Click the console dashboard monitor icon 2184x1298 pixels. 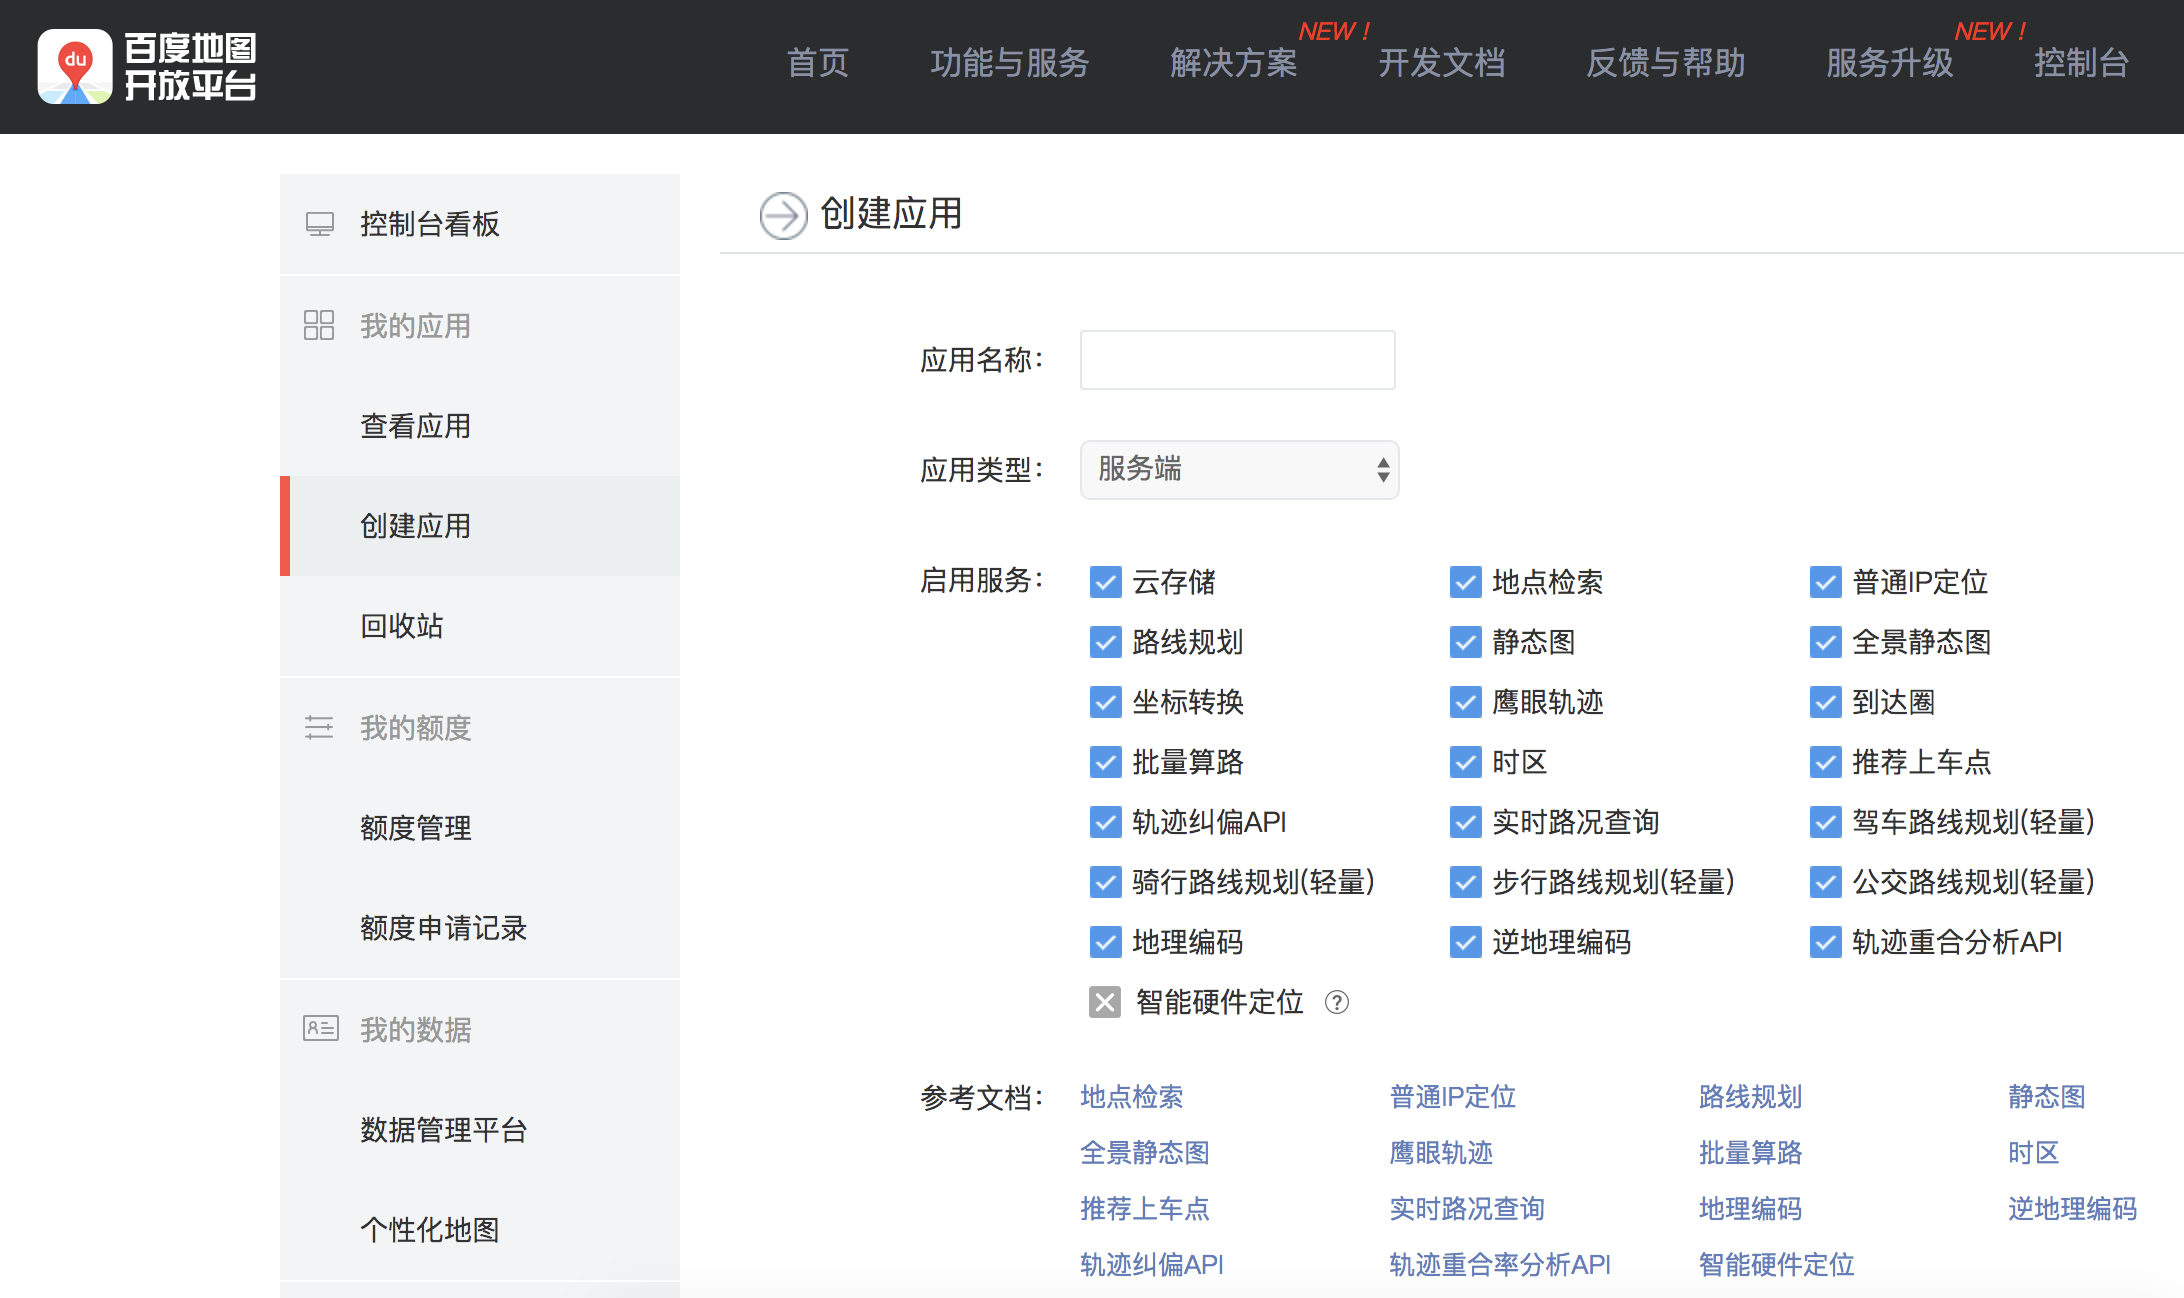pyautogui.click(x=320, y=224)
